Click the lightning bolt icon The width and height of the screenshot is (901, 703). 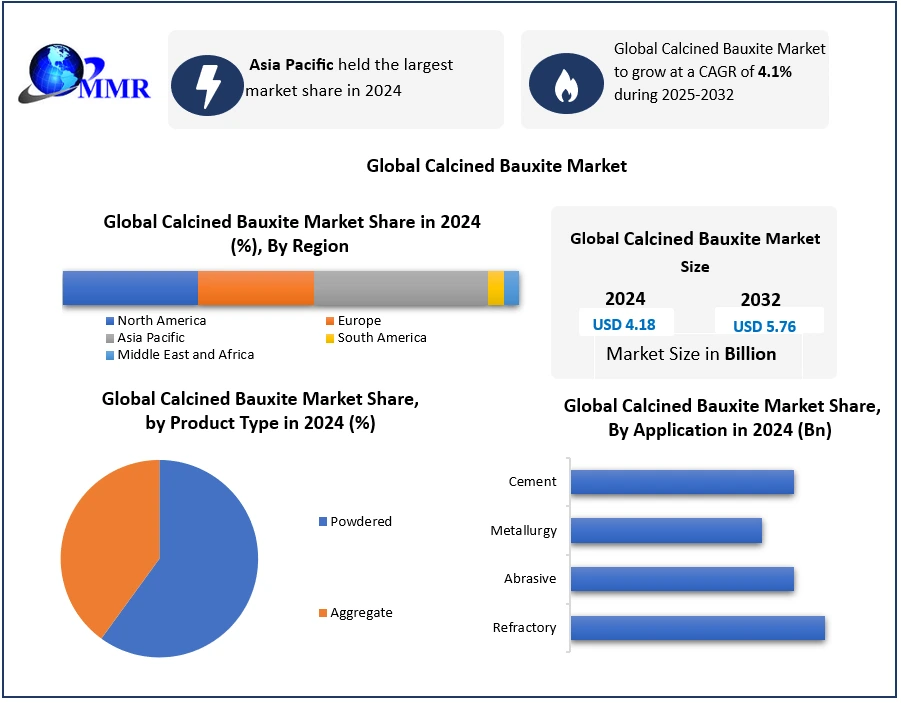coord(207,83)
